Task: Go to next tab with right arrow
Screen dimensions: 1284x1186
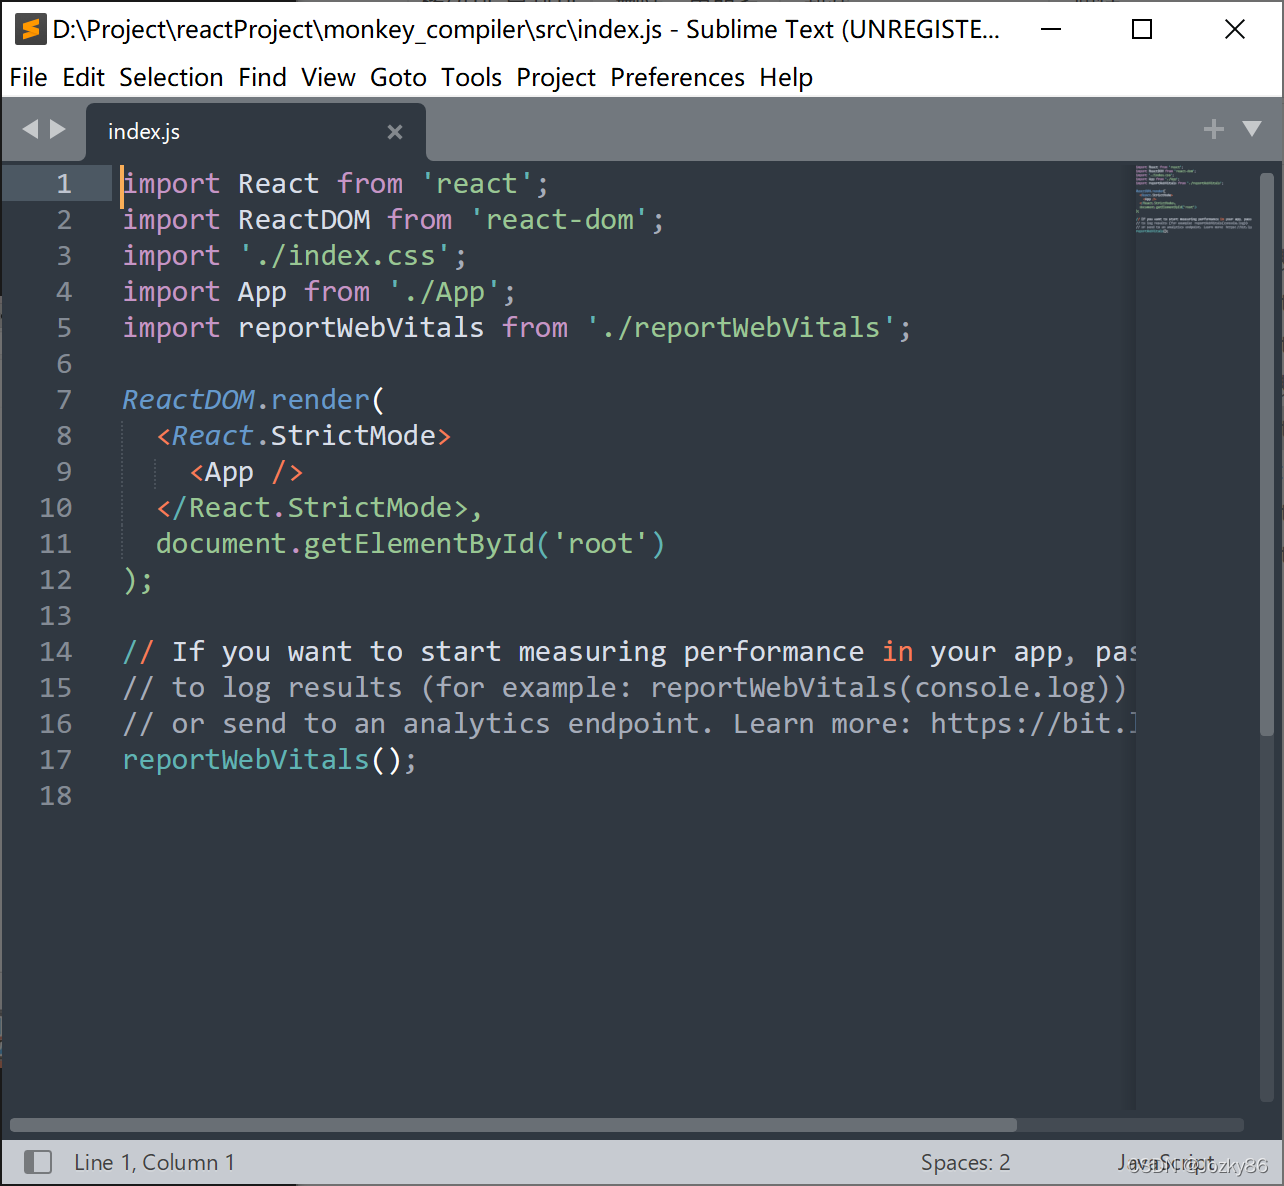Action: click(58, 129)
